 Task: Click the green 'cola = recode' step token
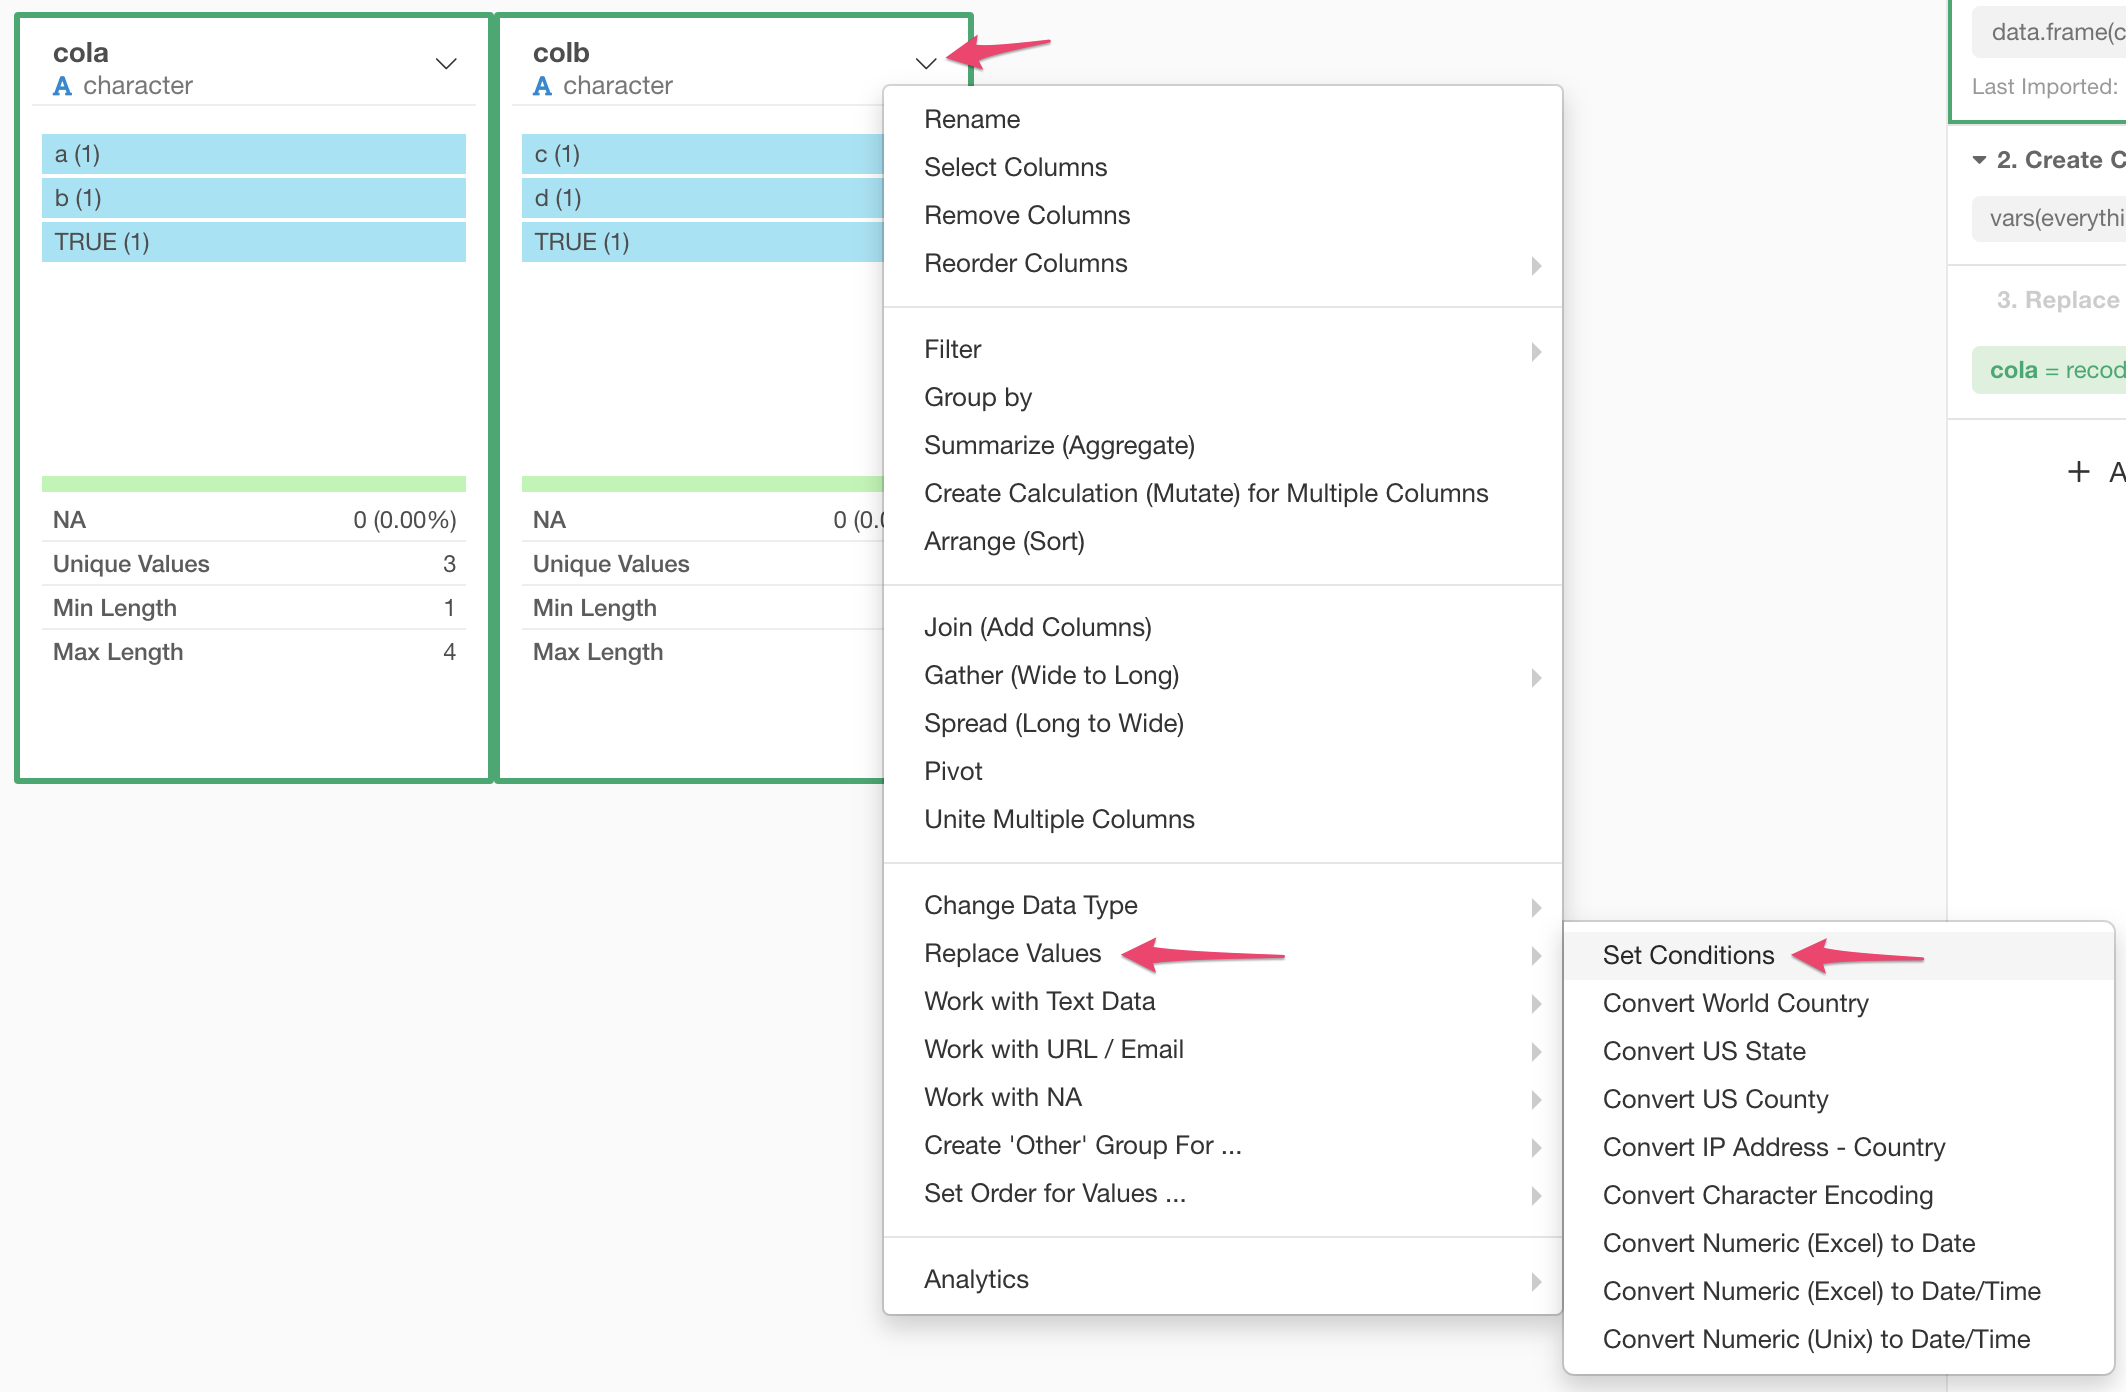[2055, 369]
